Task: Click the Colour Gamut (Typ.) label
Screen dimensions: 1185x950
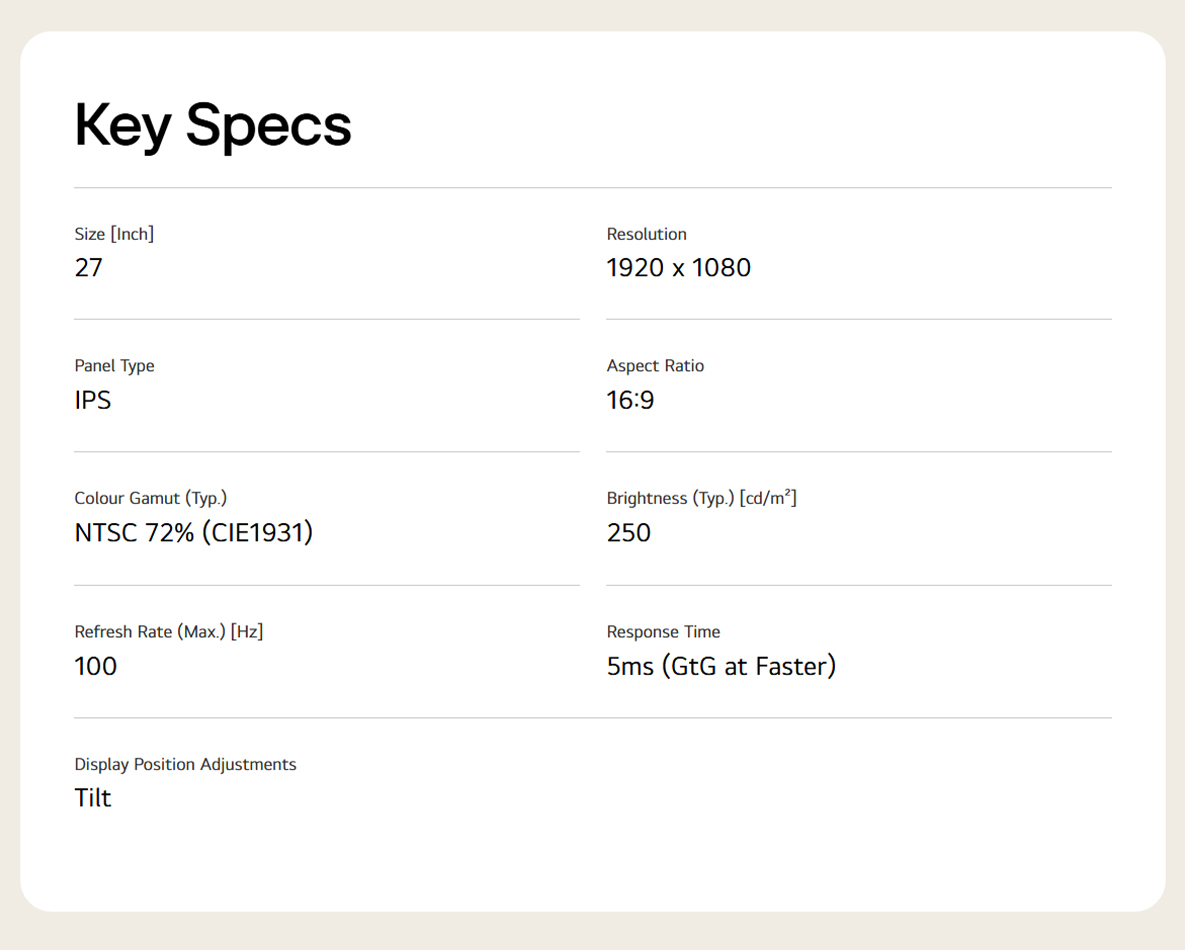Action: [150, 499]
